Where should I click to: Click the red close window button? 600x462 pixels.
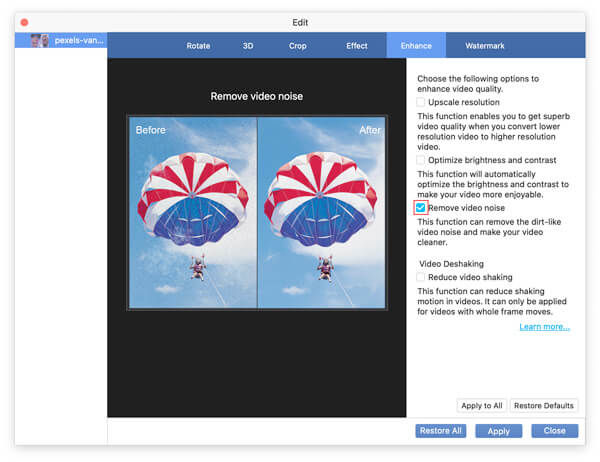pyautogui.click(x=25, y=21)
